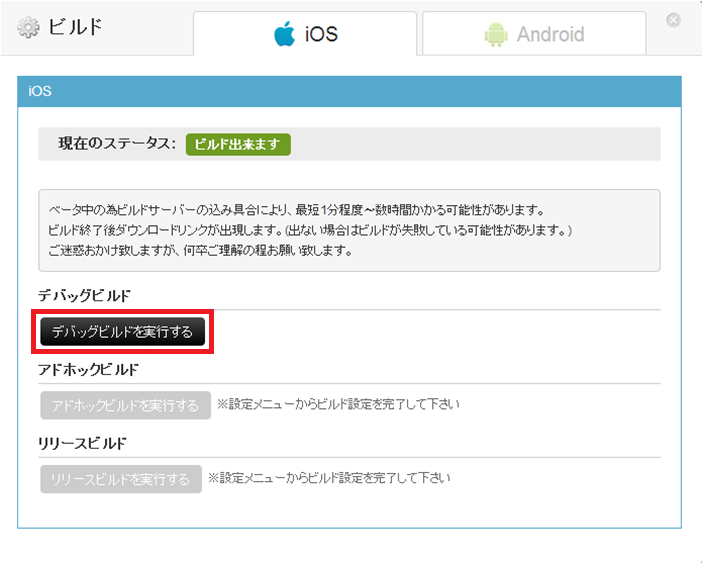Click disabled アドホックビルドを実行する button
703x564 pixels.
(126, 405)
